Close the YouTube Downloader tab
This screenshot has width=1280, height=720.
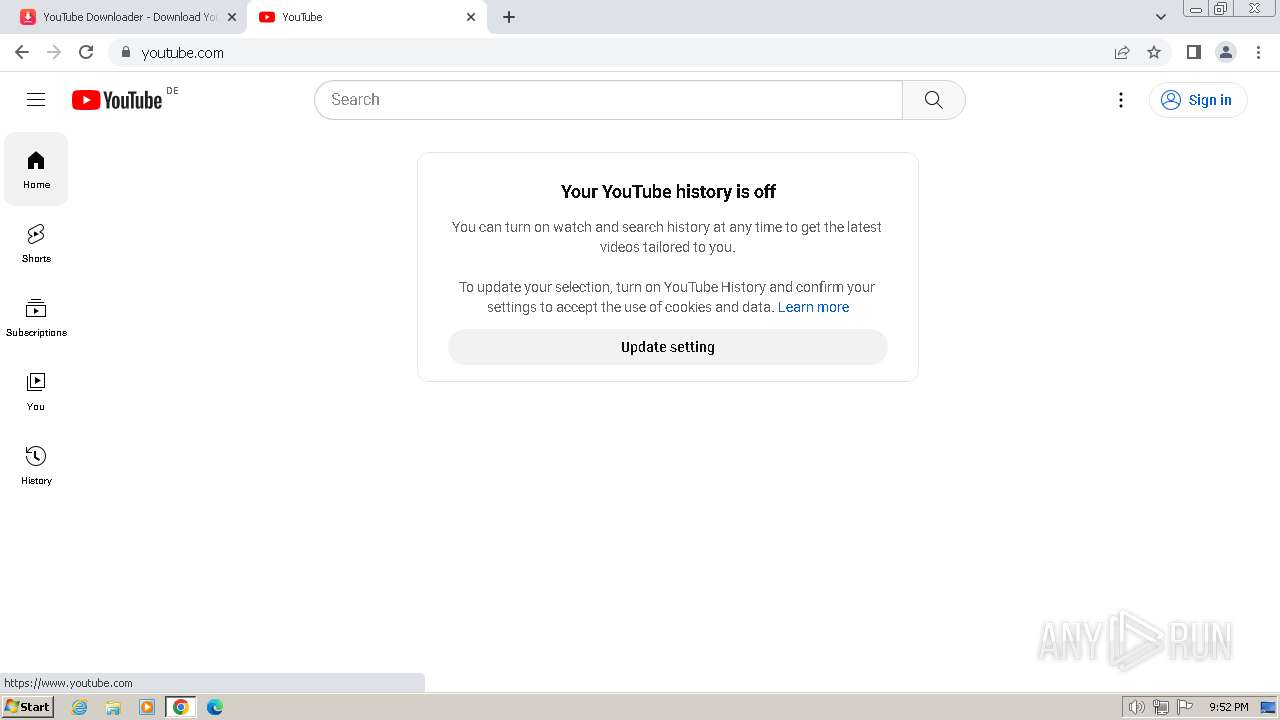point(232,17)
